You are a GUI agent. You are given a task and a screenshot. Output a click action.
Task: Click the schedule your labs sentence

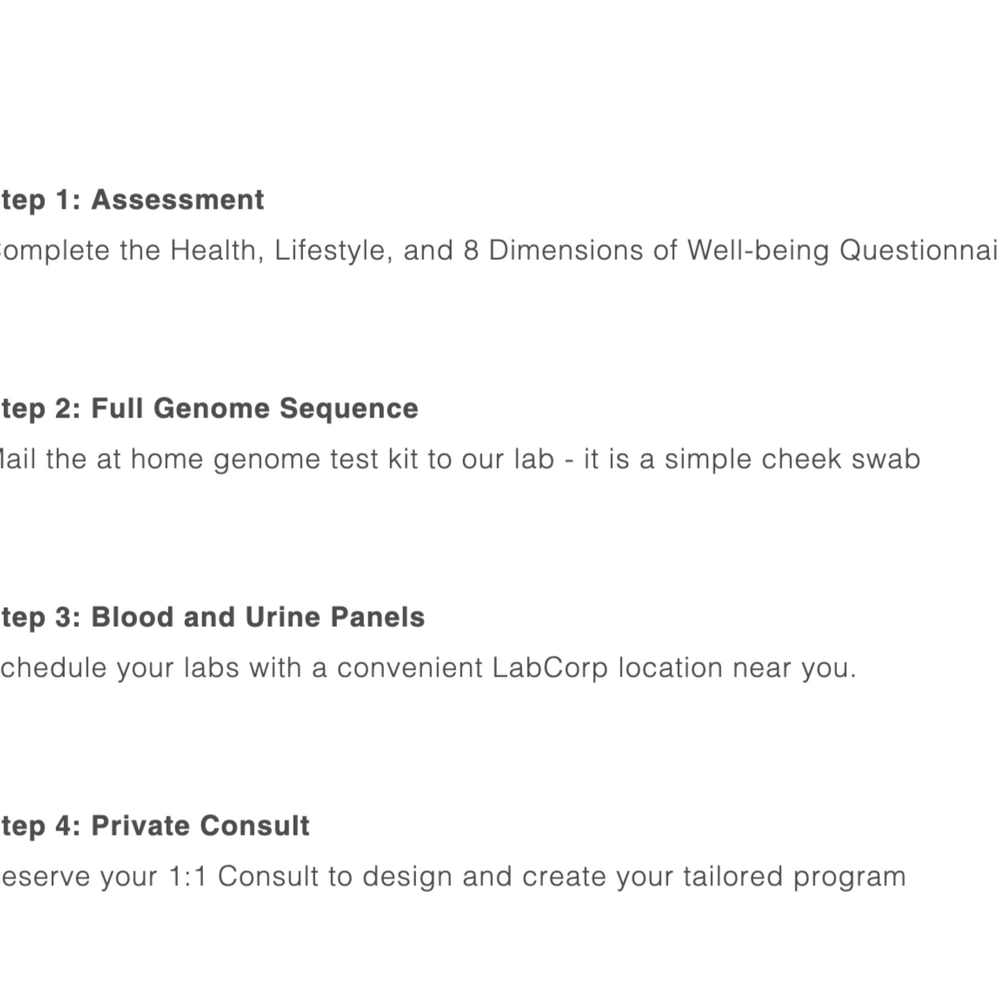pyautogui.click(x=428, y=668)
